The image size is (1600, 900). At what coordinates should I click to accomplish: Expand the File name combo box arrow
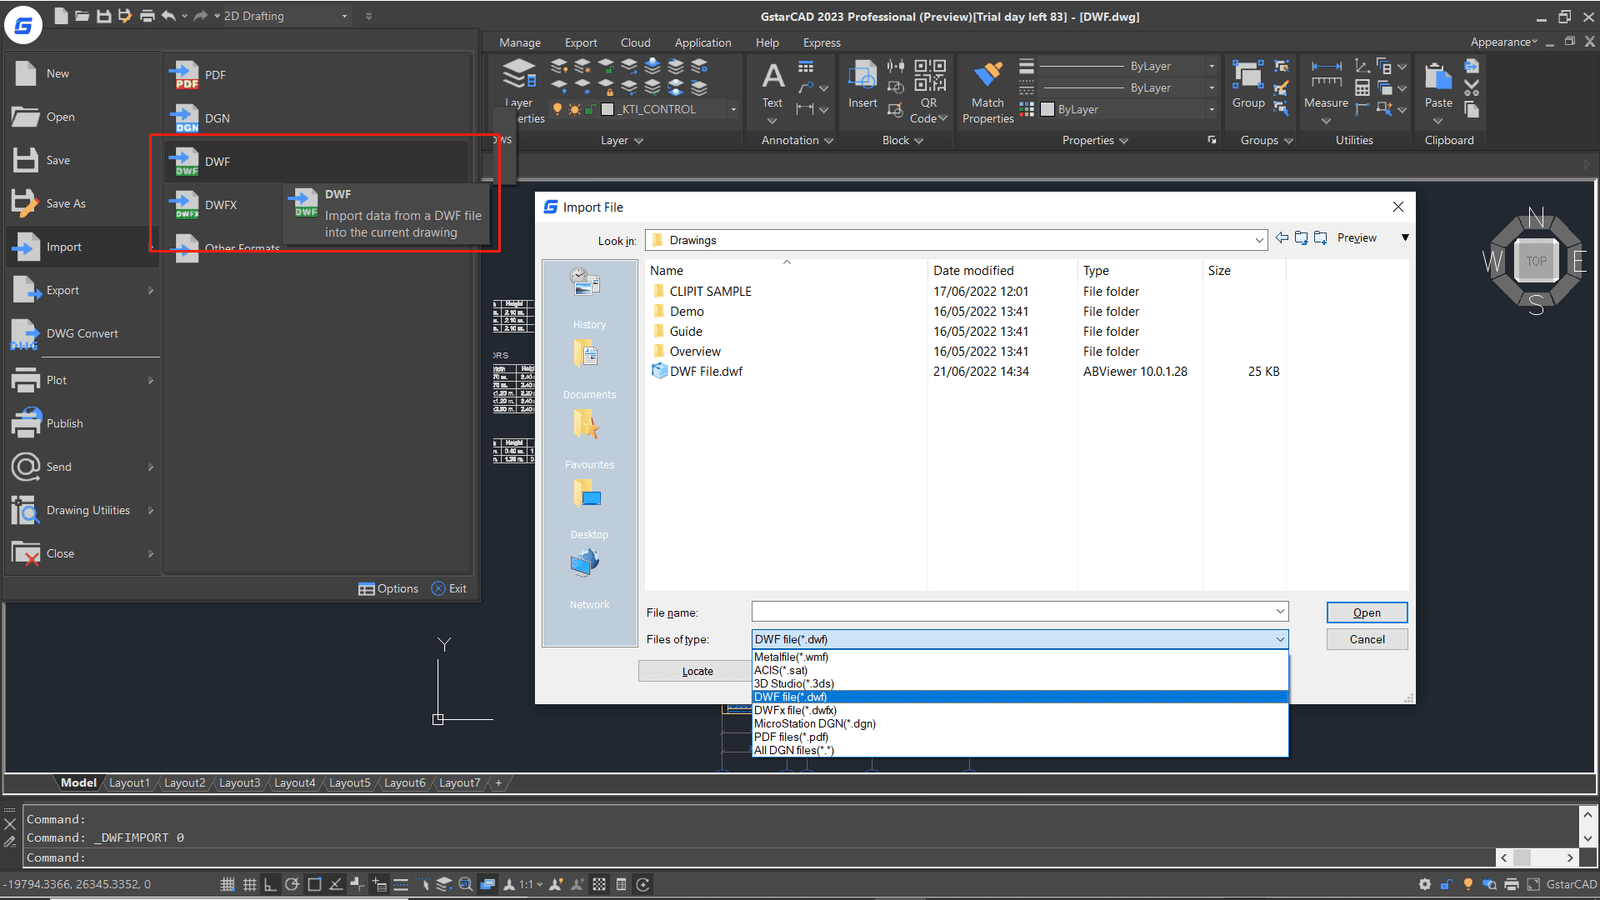(1279, 612)
